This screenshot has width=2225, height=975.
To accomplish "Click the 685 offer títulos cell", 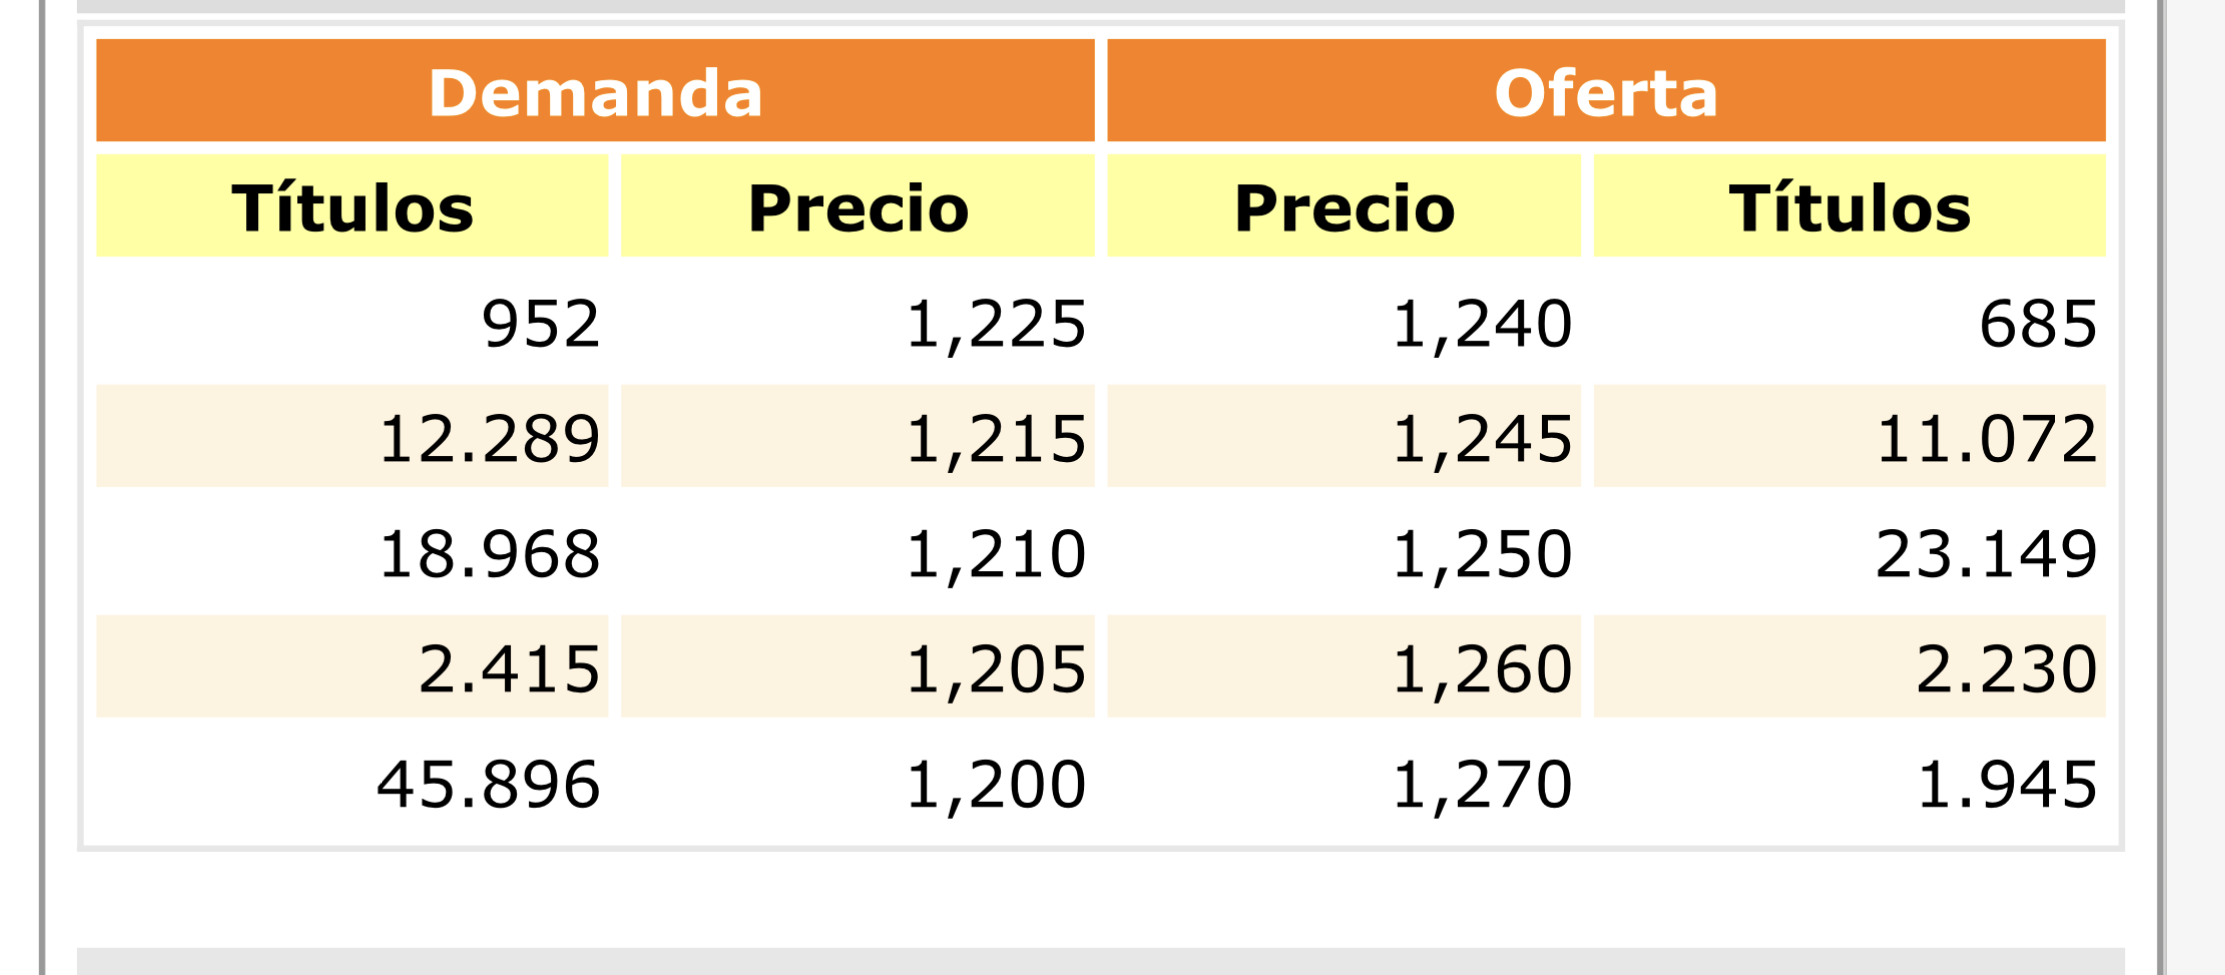I will pyautogui.click(x=1850, y=321).
